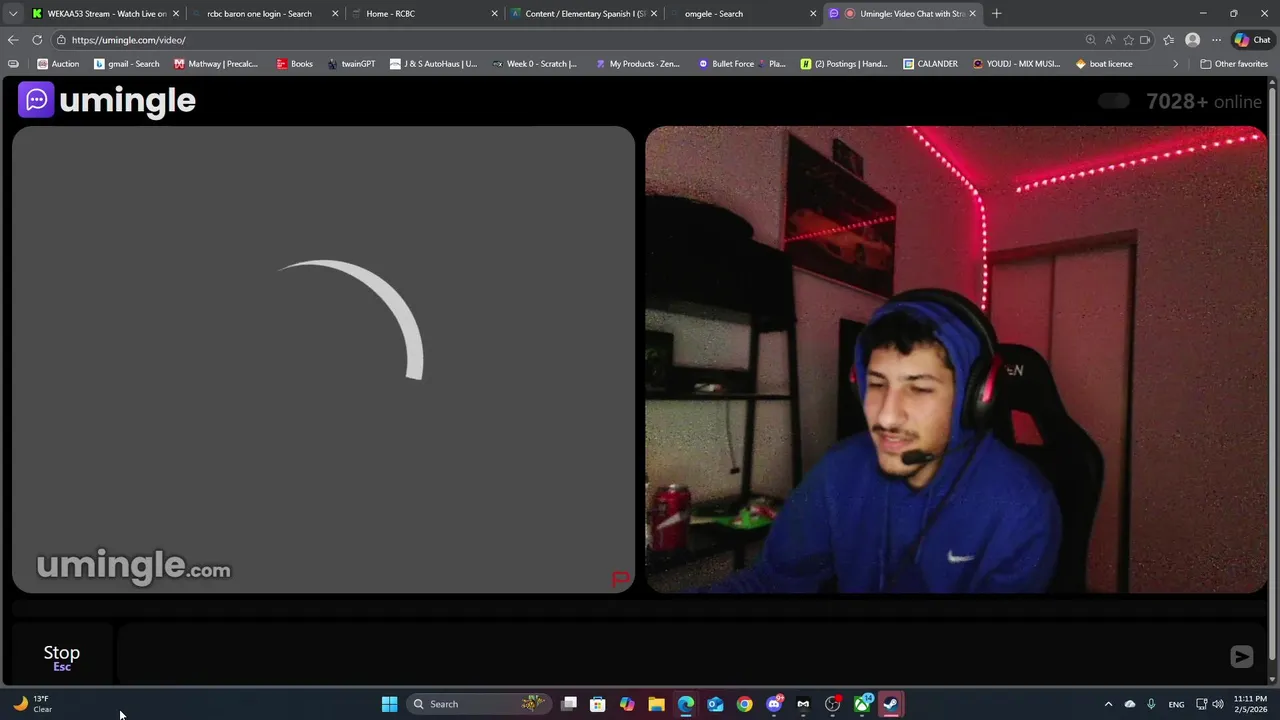Open the boat licence bookmark
This screenshot has height=720, width=1280.
pos(1104,64)
